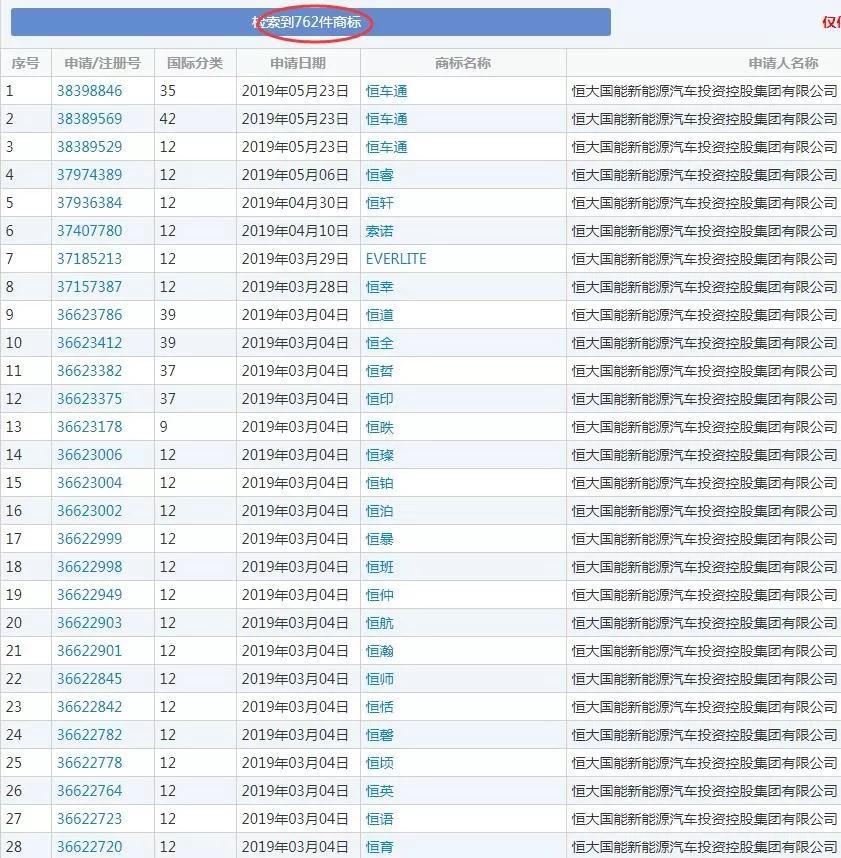841x858 pixels.
Task: Open application number 38389529
Action: 89,147
